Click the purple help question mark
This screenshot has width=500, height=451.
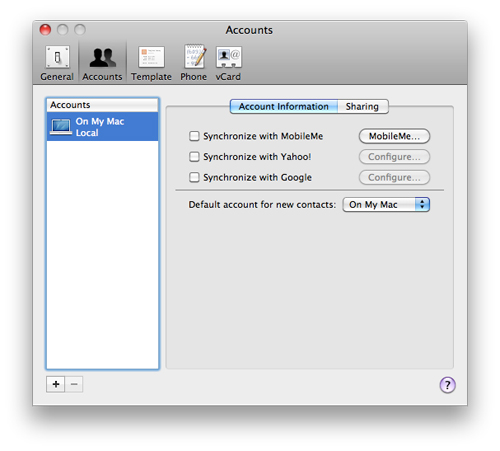[447, 385]
